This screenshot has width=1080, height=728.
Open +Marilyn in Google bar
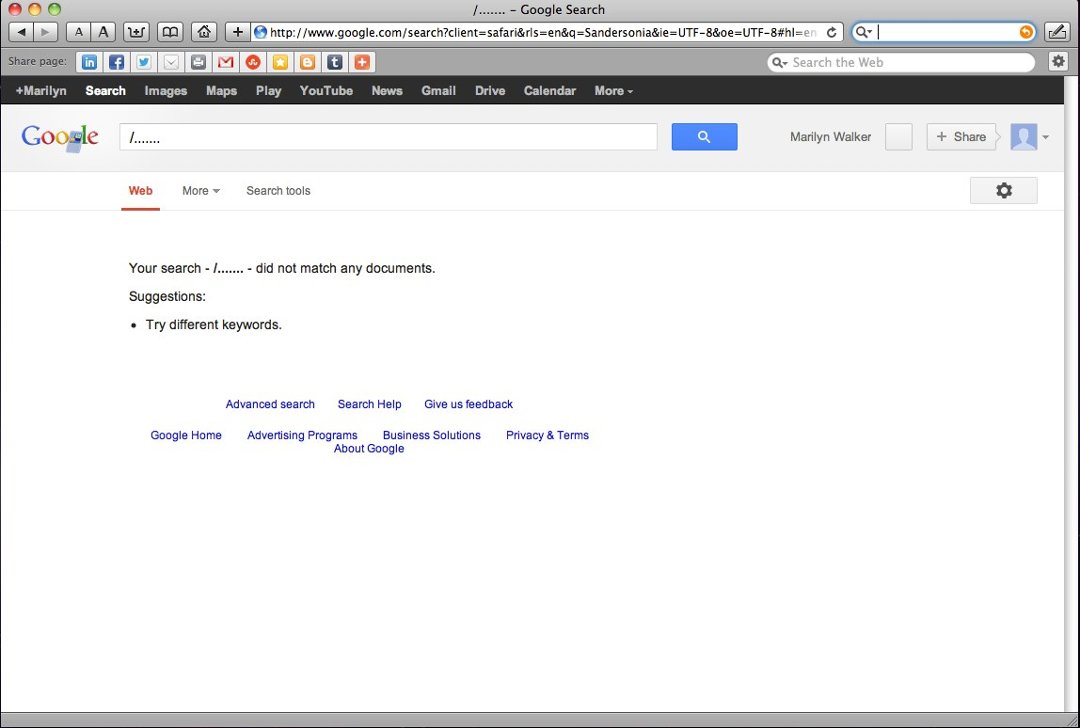pos(41,90)
